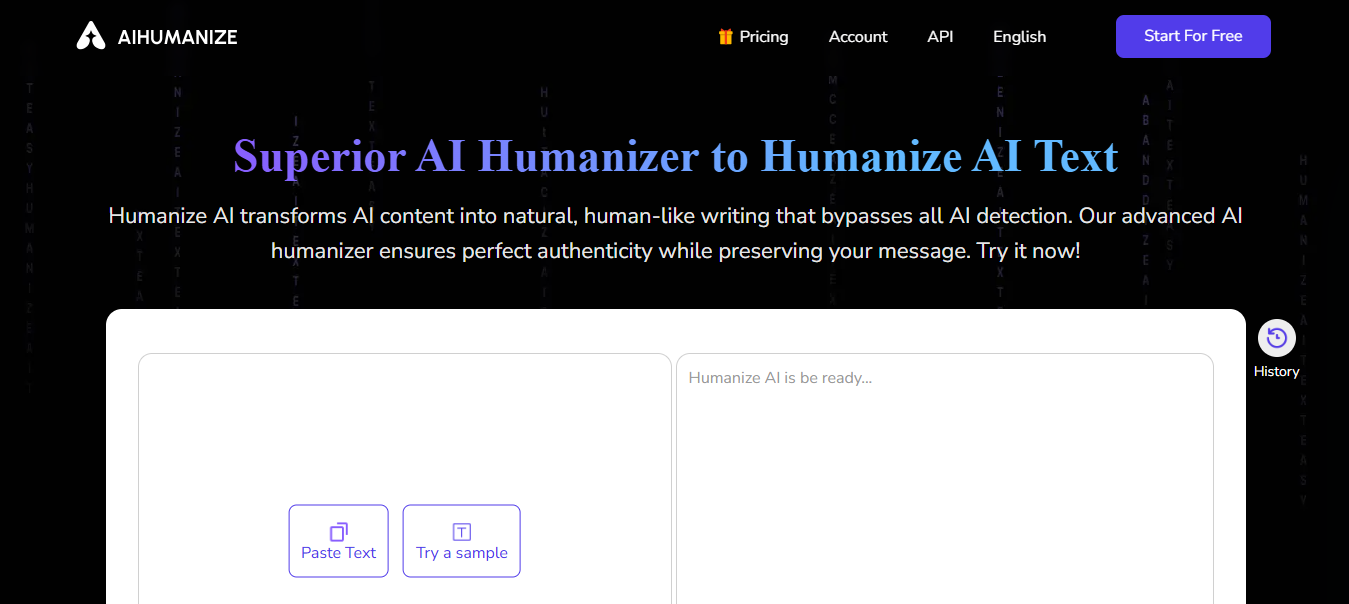
Task: Click the AIHUMANIZE brand name text
Action: coord(177,37)
